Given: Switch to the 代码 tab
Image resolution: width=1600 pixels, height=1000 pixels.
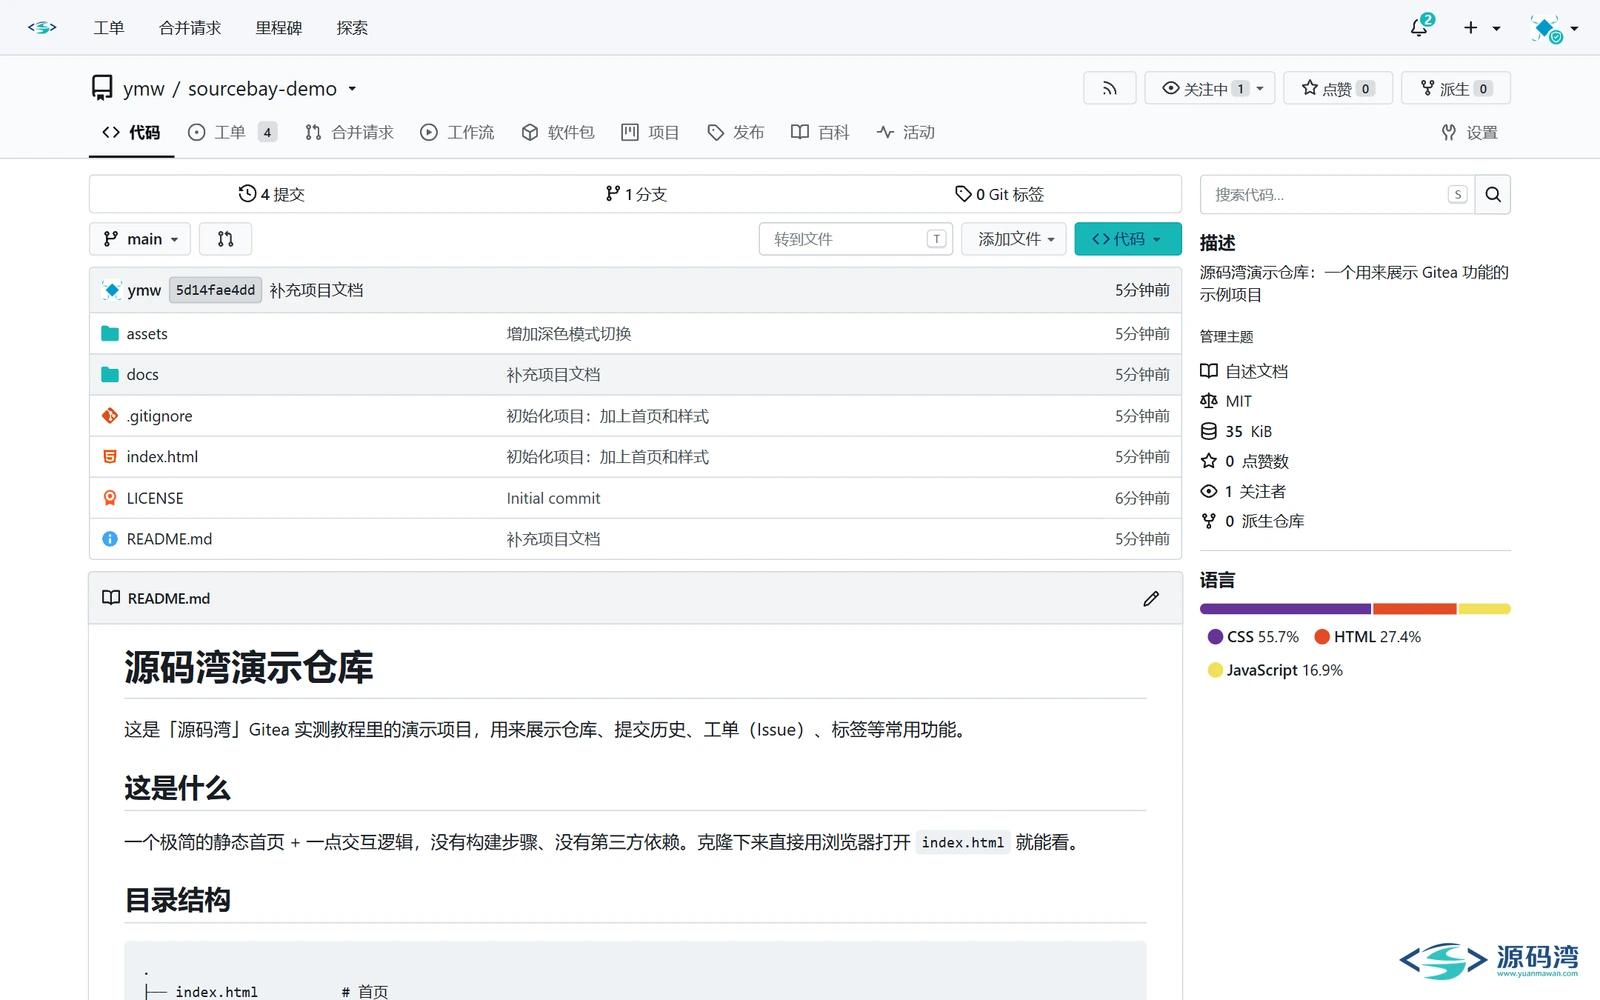Looking at the screenshot, I should (x=131, y=132).
